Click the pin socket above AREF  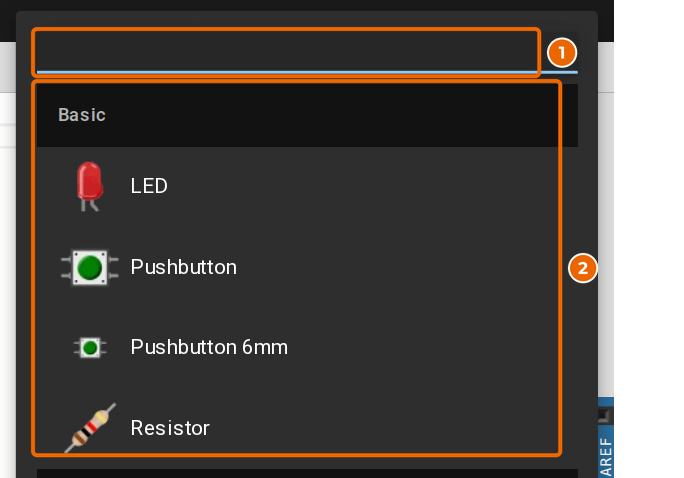[x=604, y=415]
